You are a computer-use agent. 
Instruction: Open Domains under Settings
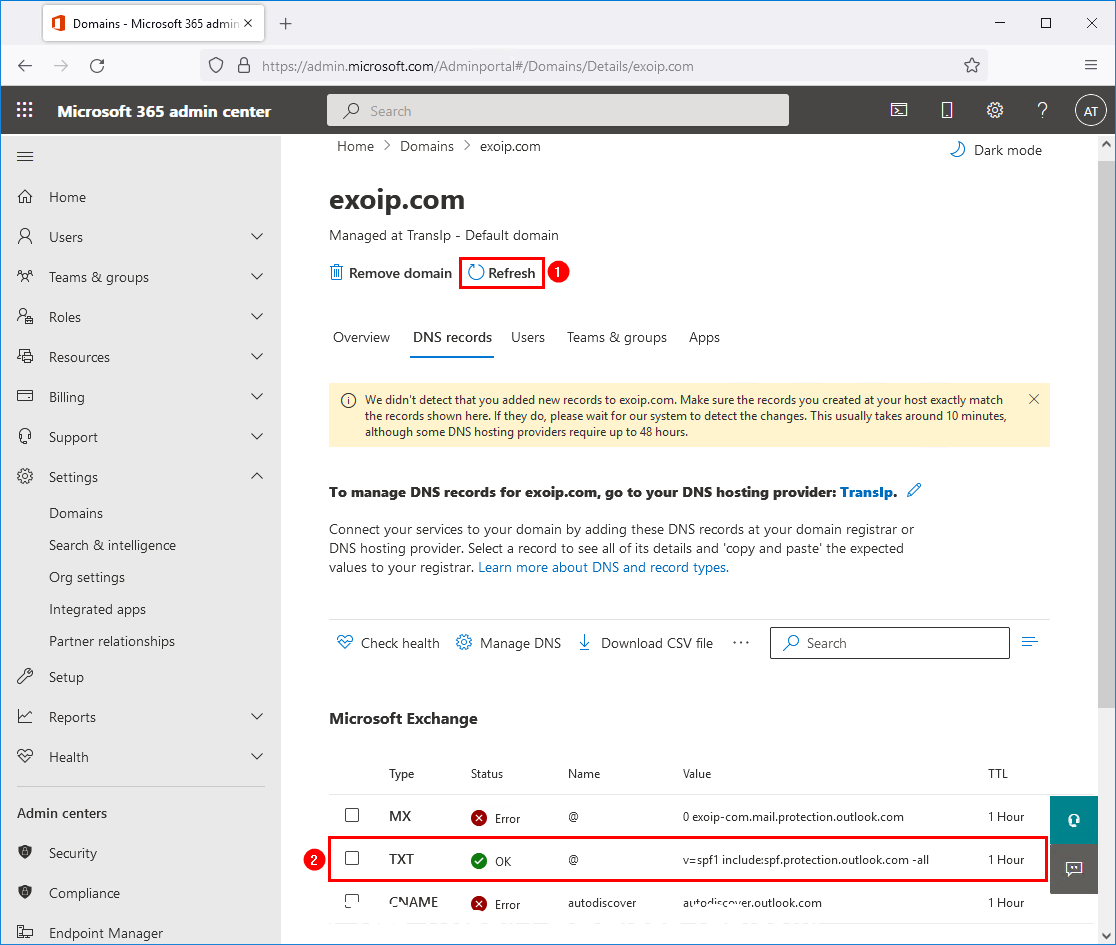[76, 513]
